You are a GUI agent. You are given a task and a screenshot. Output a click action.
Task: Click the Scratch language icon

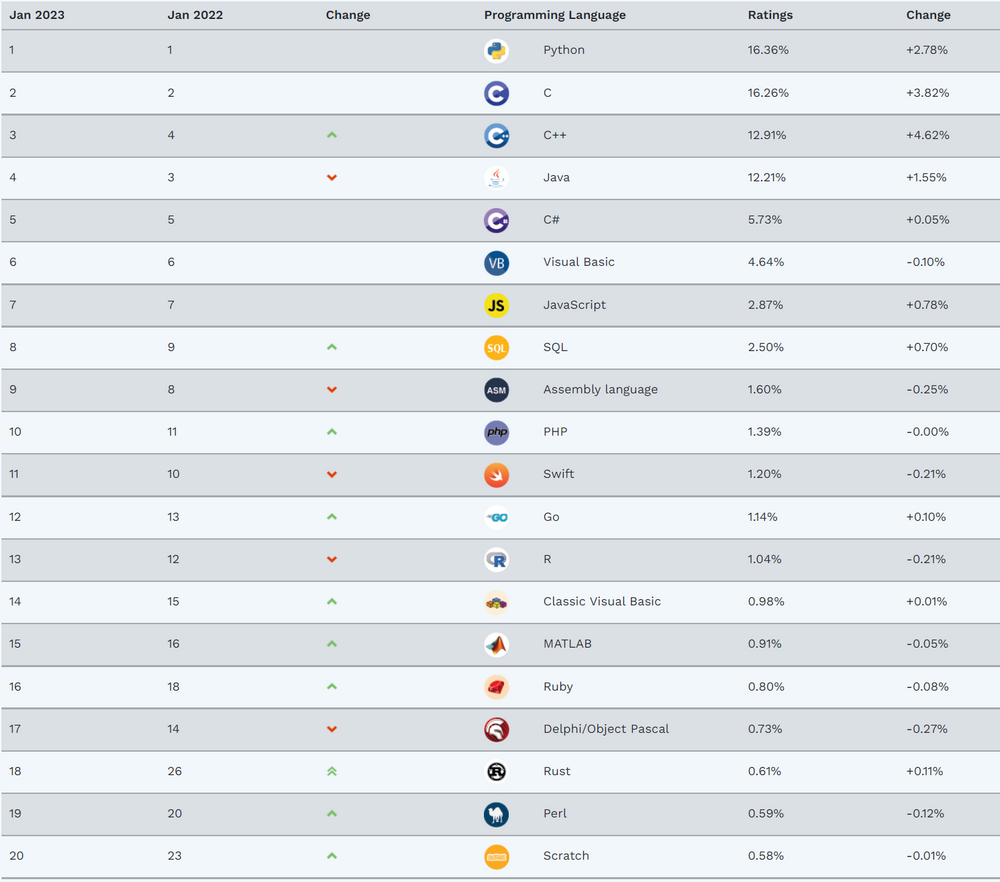[x=496, y=856]
